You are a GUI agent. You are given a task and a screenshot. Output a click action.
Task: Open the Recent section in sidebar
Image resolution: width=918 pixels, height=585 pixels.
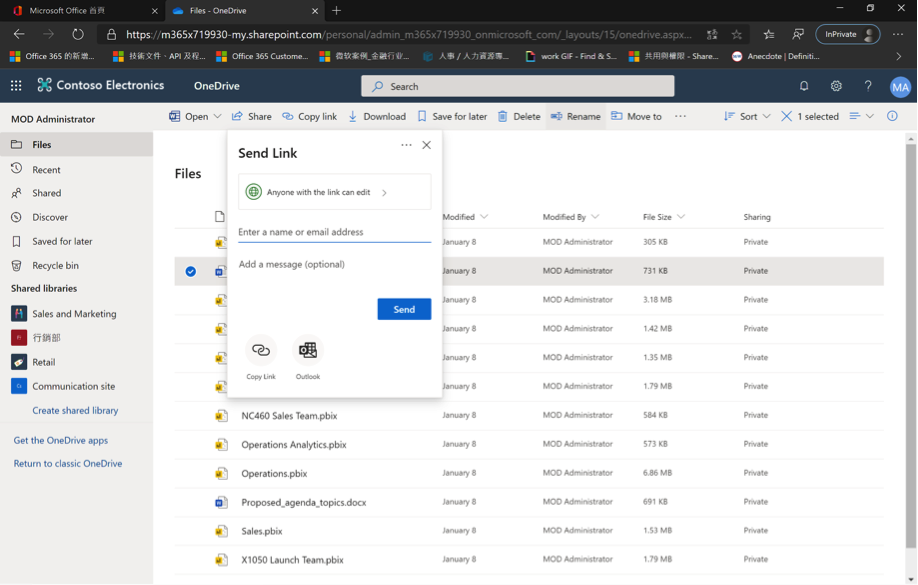[x=46, y=170]
